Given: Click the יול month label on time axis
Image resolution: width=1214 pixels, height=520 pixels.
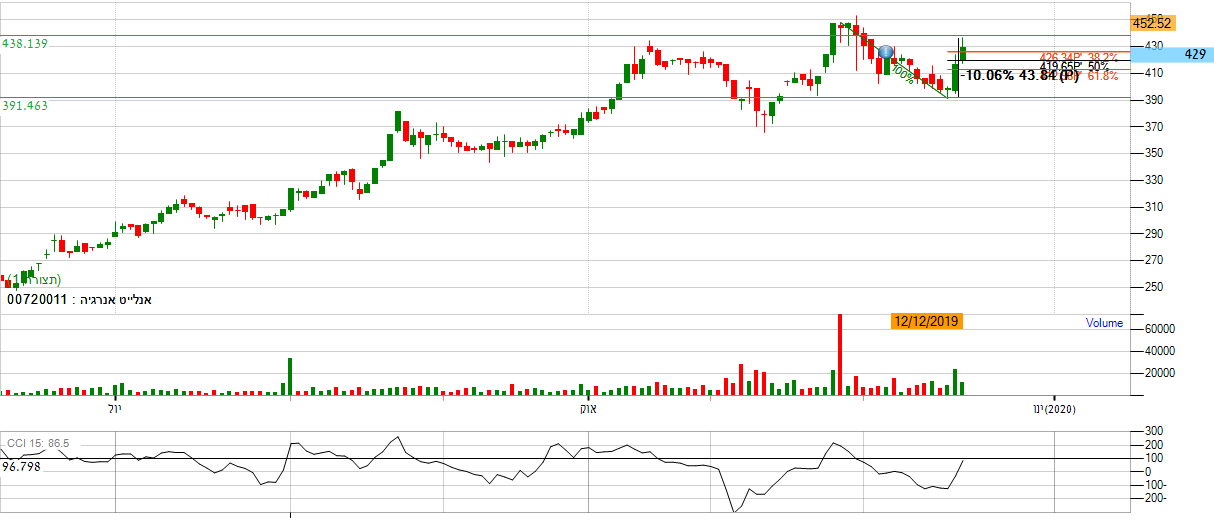Looking at the screenshot, I should click(113, 409).
